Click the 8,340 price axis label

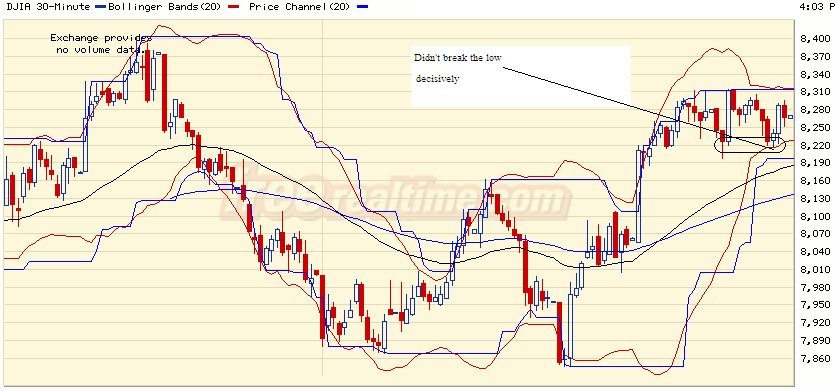pyautogui.click(x=815, y=74)
